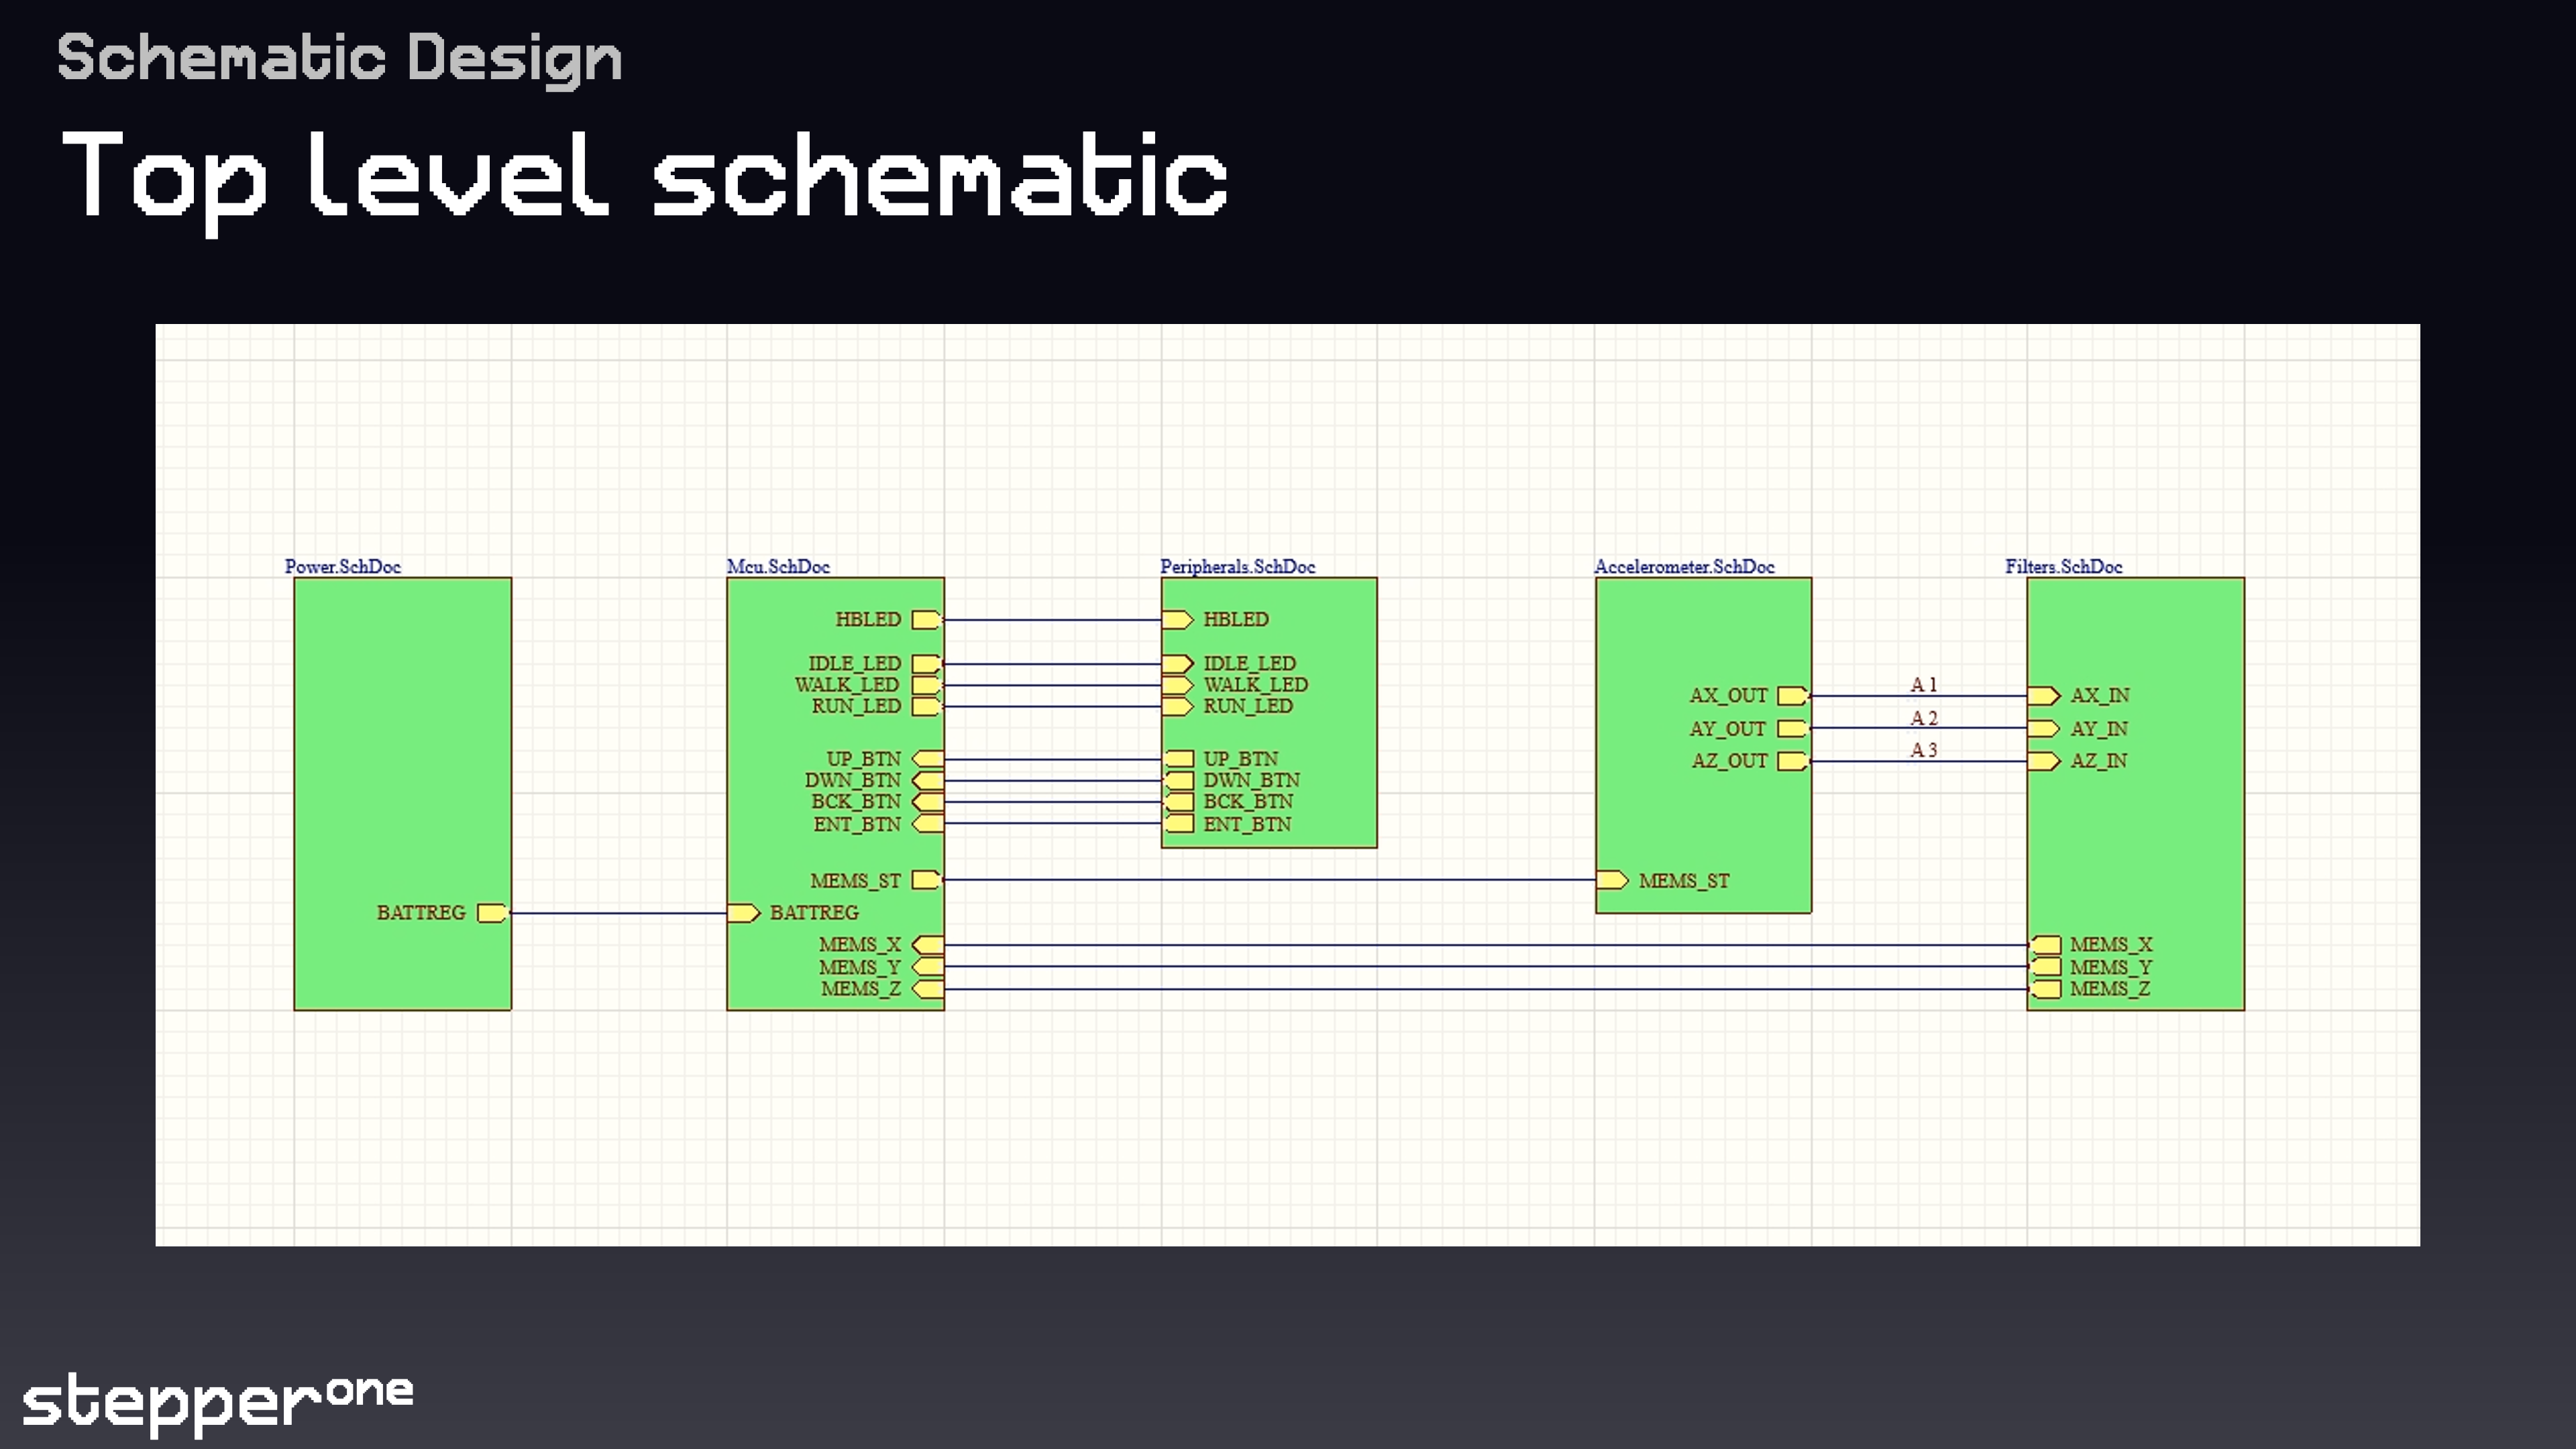Select the MEMS_ST port icon on Accelerometer sheet
The width and height of the screenshot is (2576, 1449).
coord(1612,880)
